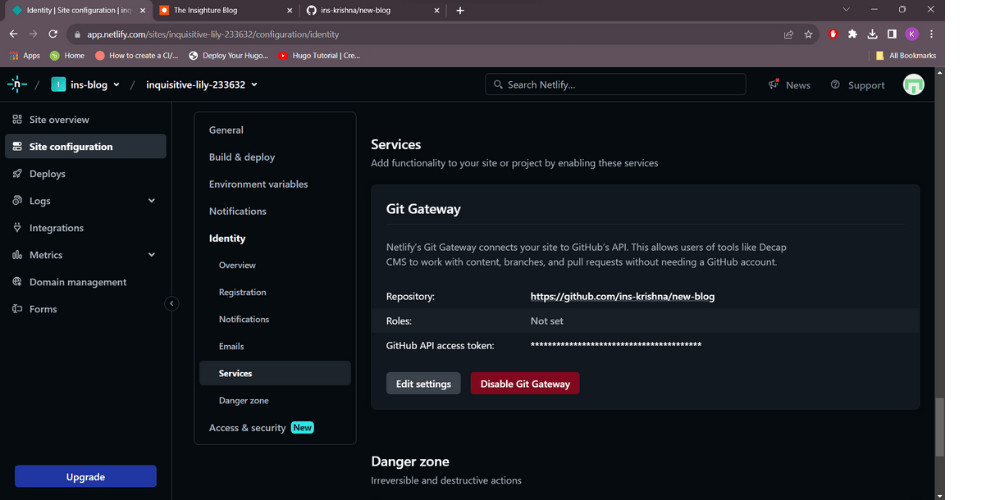
Task: Collapse the sidebar with arrow button
Action: [172, 304]
